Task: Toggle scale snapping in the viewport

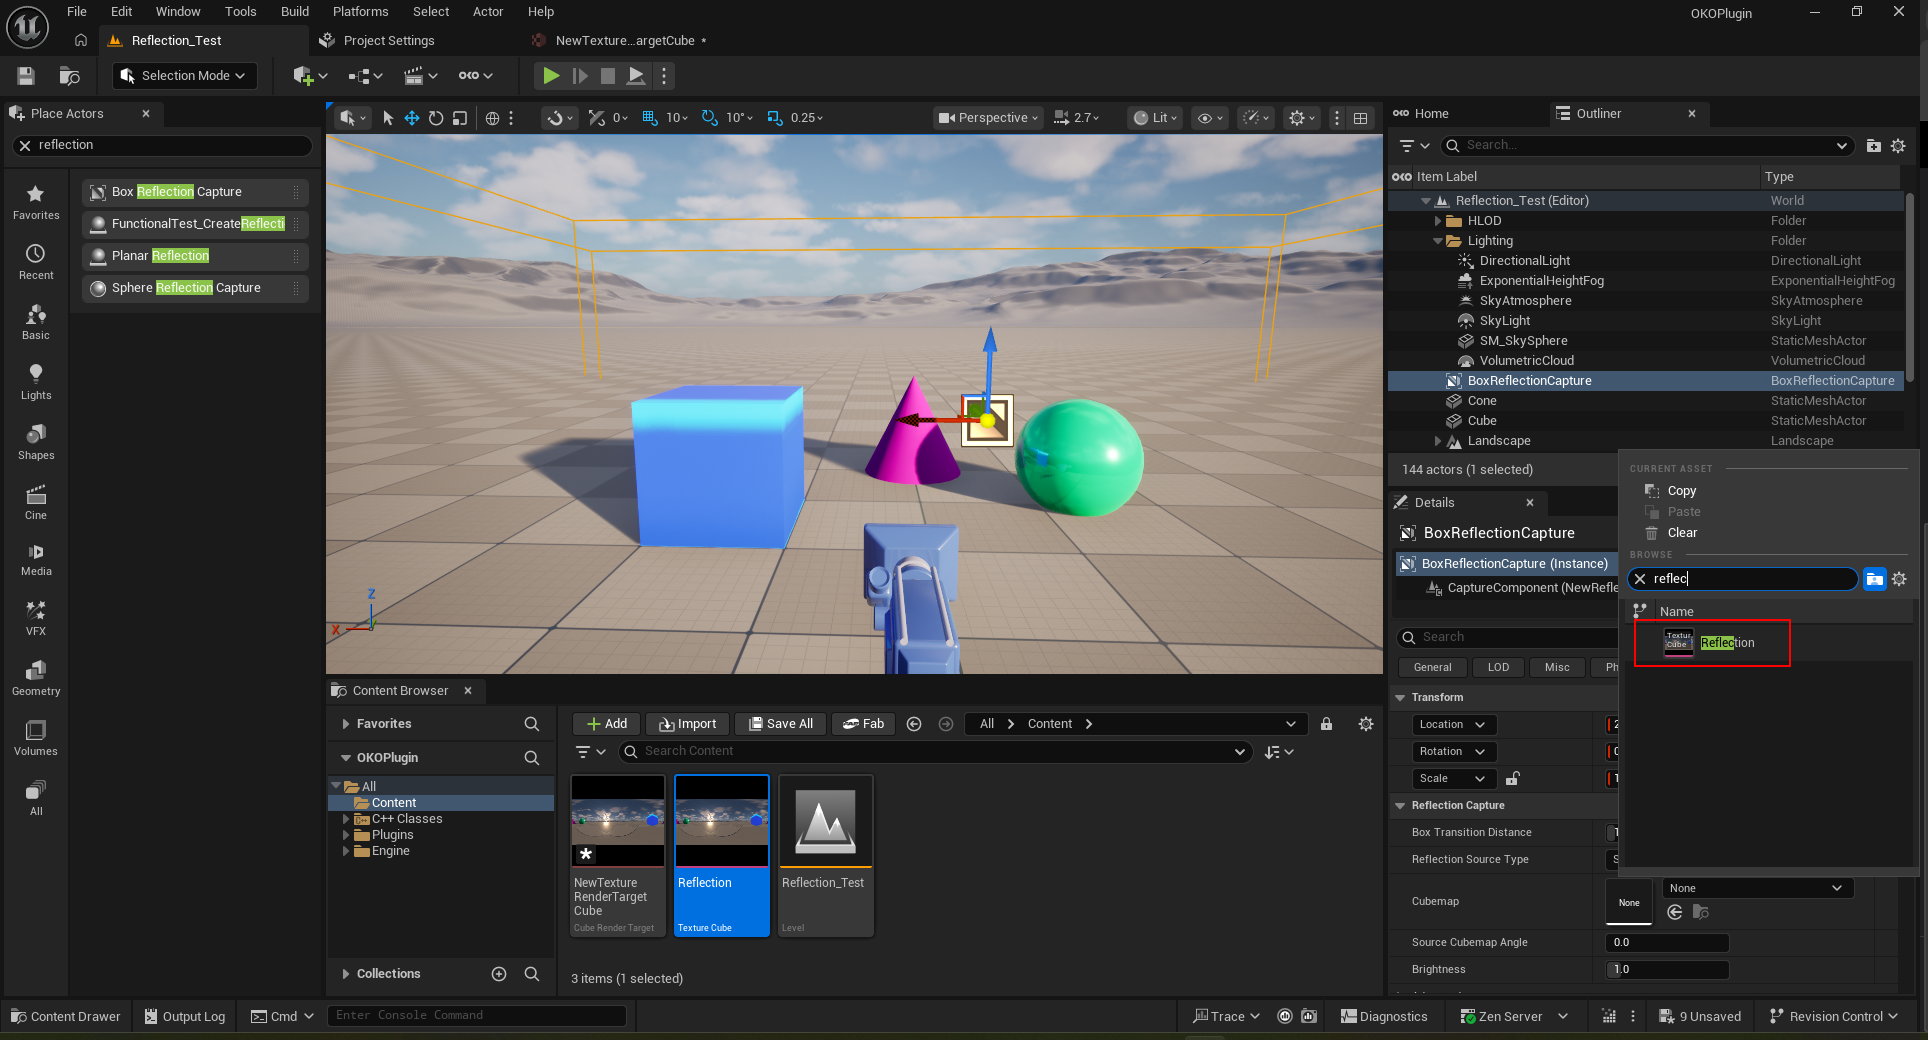Action: coord(775,118)
